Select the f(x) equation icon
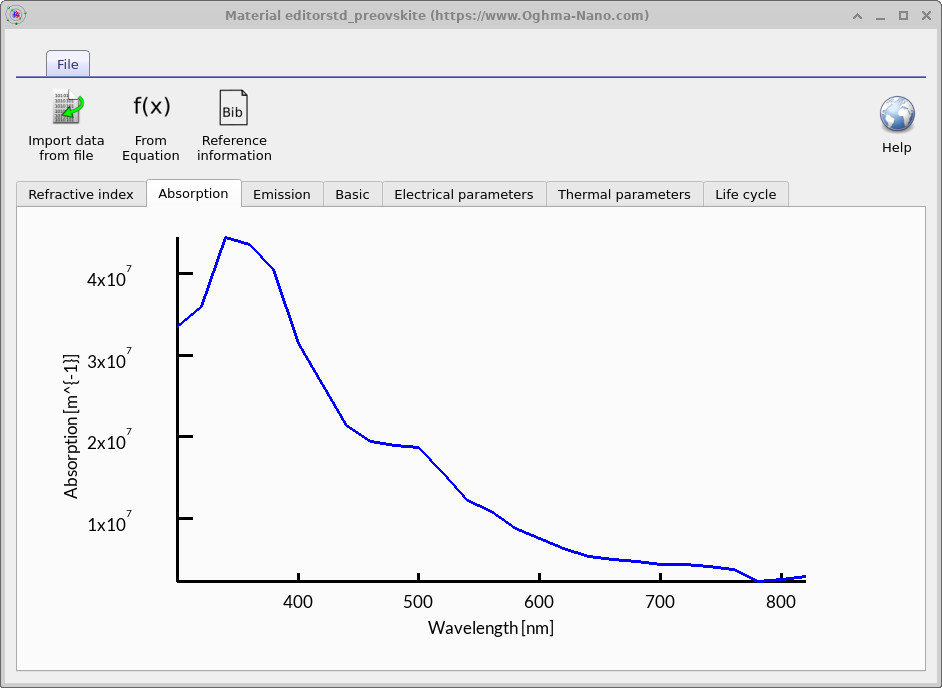 pyautogui.click(x=151, y=105)
